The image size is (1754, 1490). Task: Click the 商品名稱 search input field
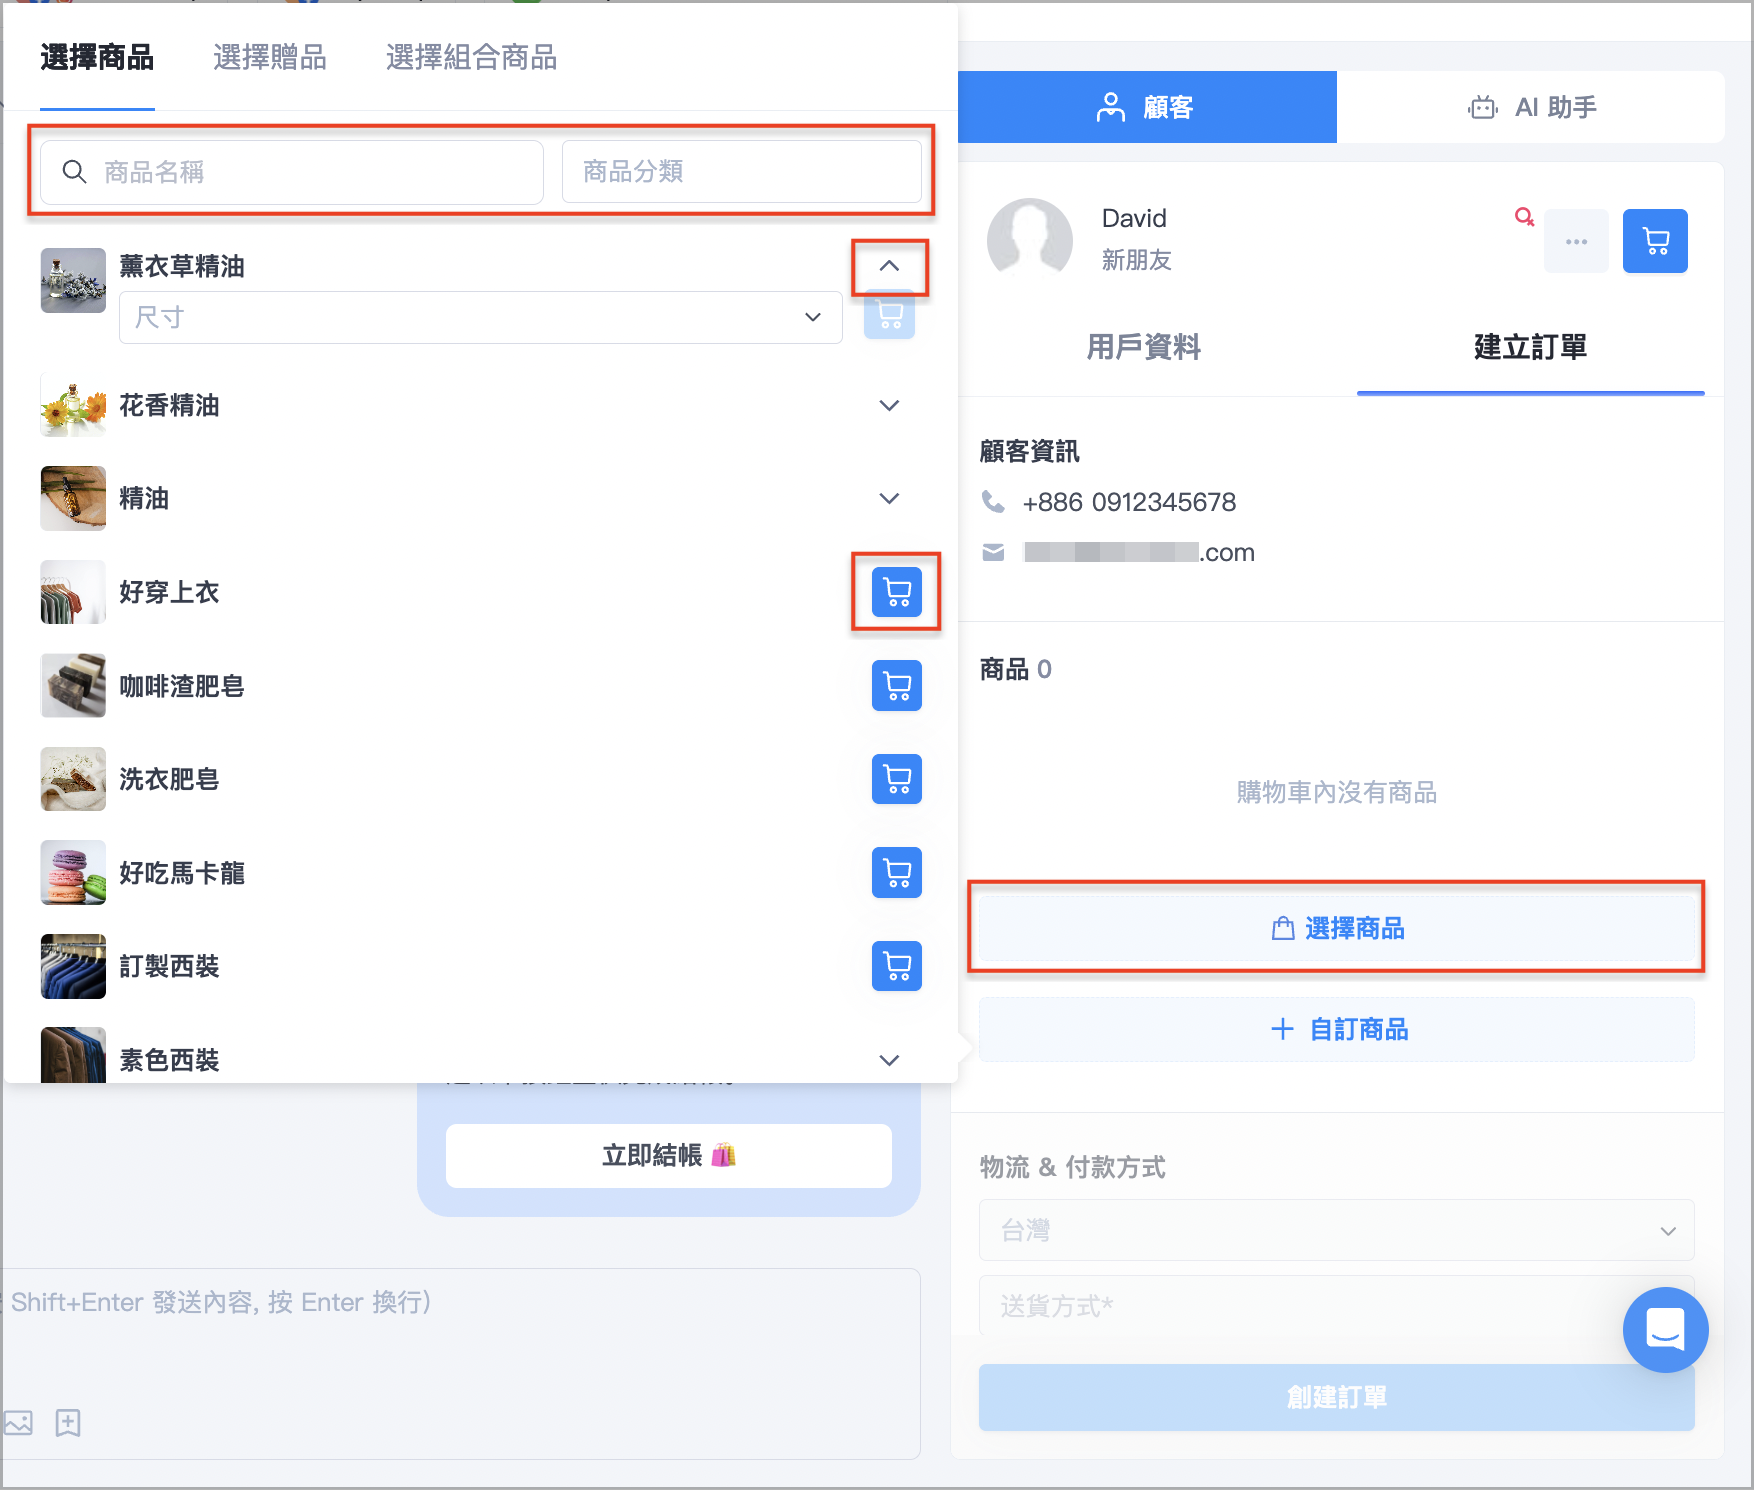pos(290,171)
